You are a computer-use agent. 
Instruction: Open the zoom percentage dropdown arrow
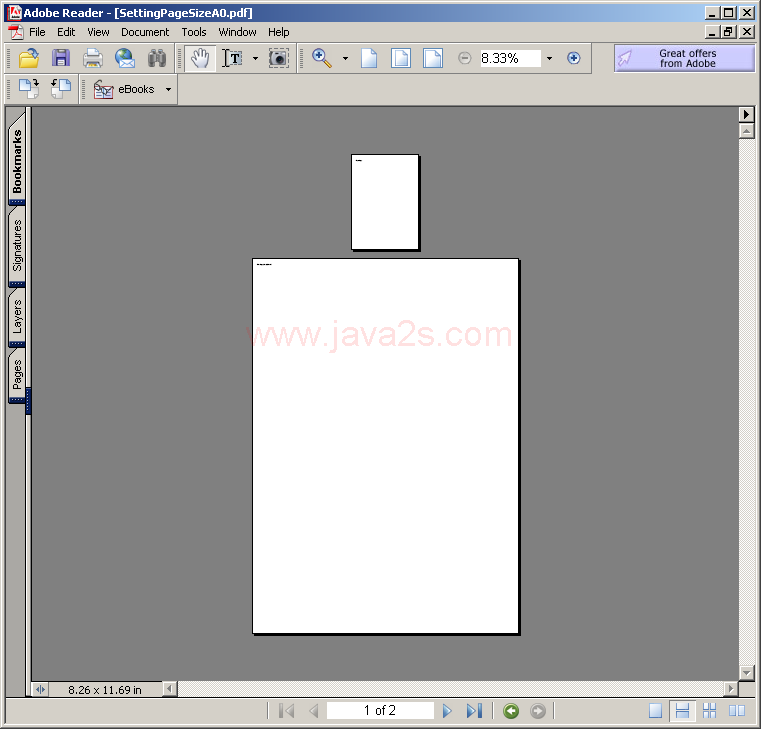(x=549, y=59)
